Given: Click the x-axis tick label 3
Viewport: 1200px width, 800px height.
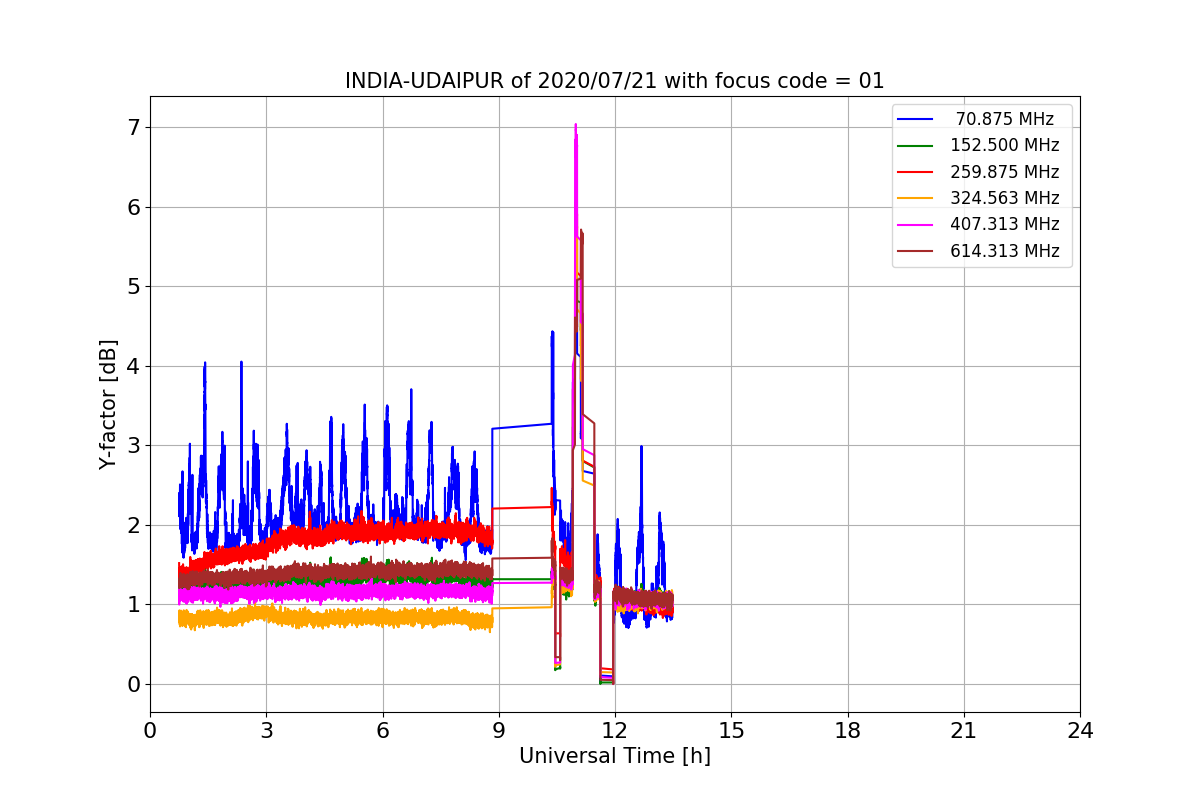Looking at the screenshot, I should click(266, 731).
